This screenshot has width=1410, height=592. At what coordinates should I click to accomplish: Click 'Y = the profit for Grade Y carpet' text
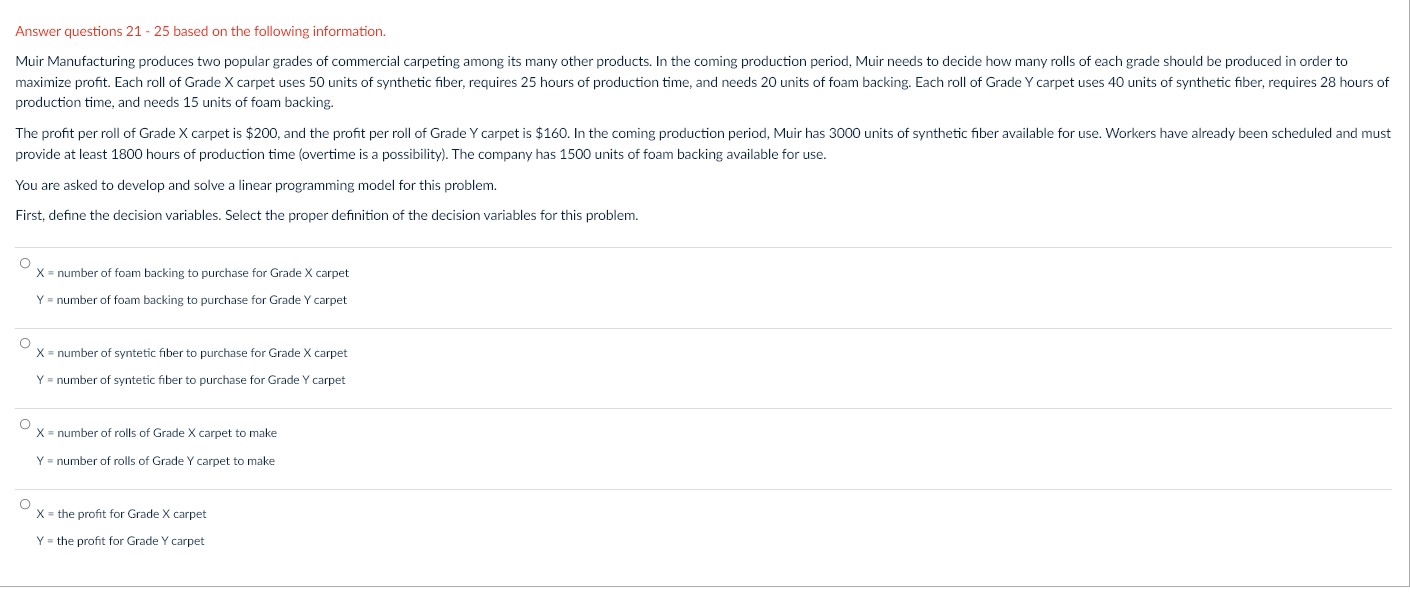coord(120,541)
